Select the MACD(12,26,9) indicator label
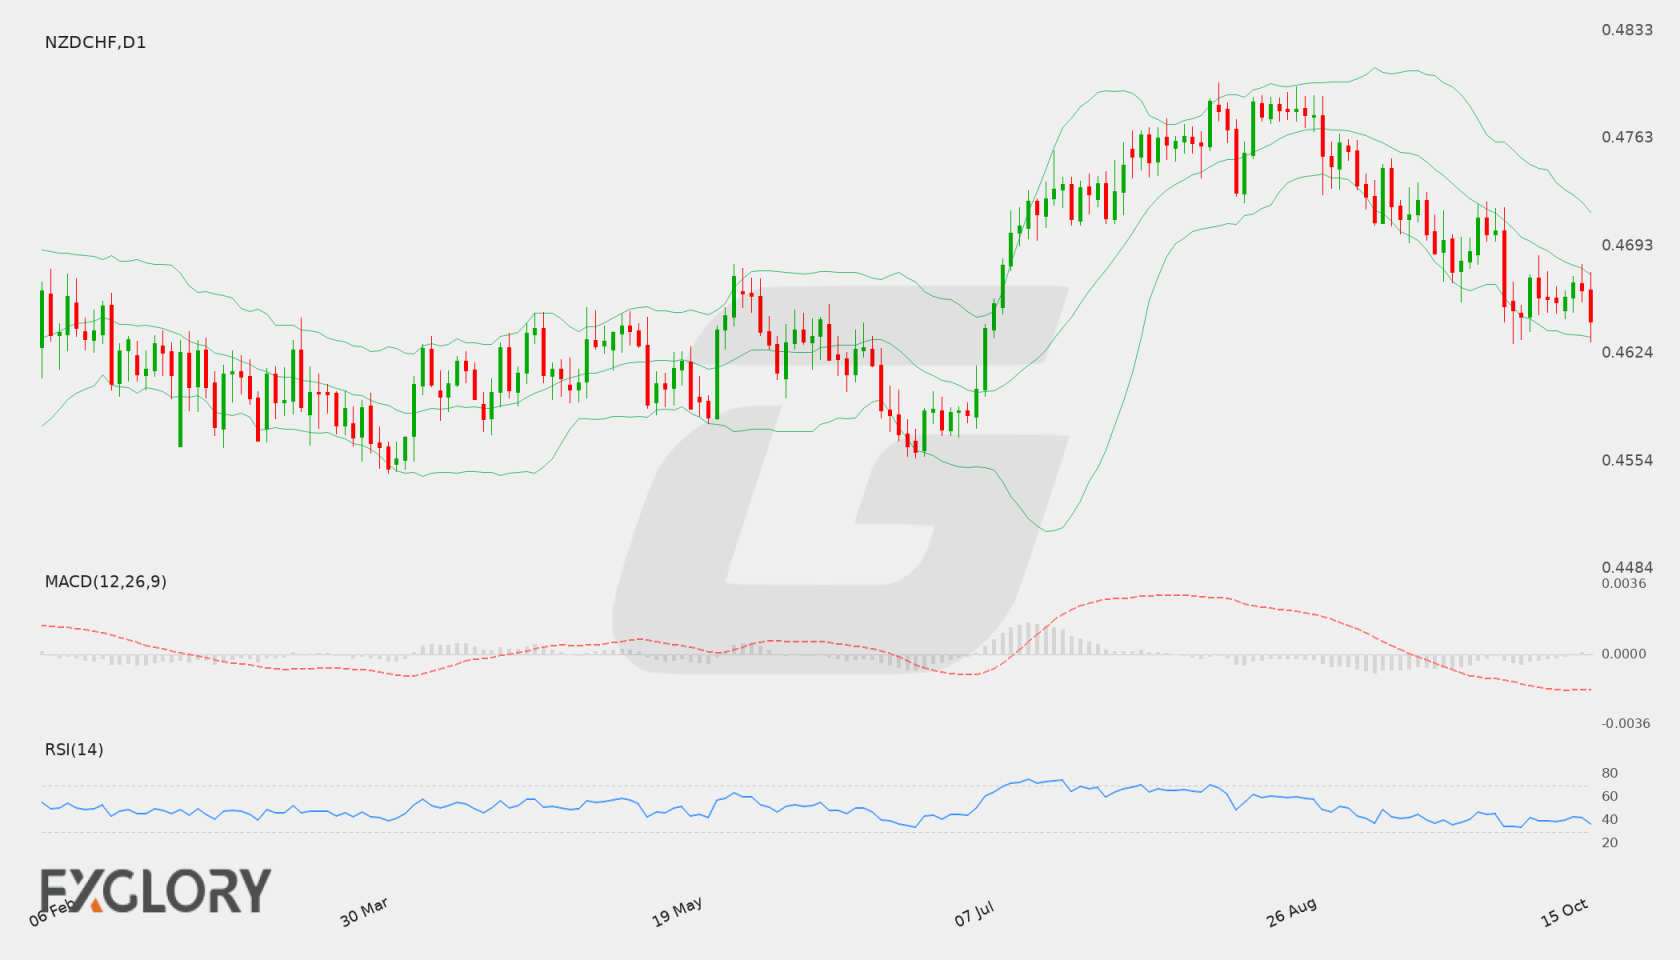This screenshot has width=1680, height=960. coord(105,581)
